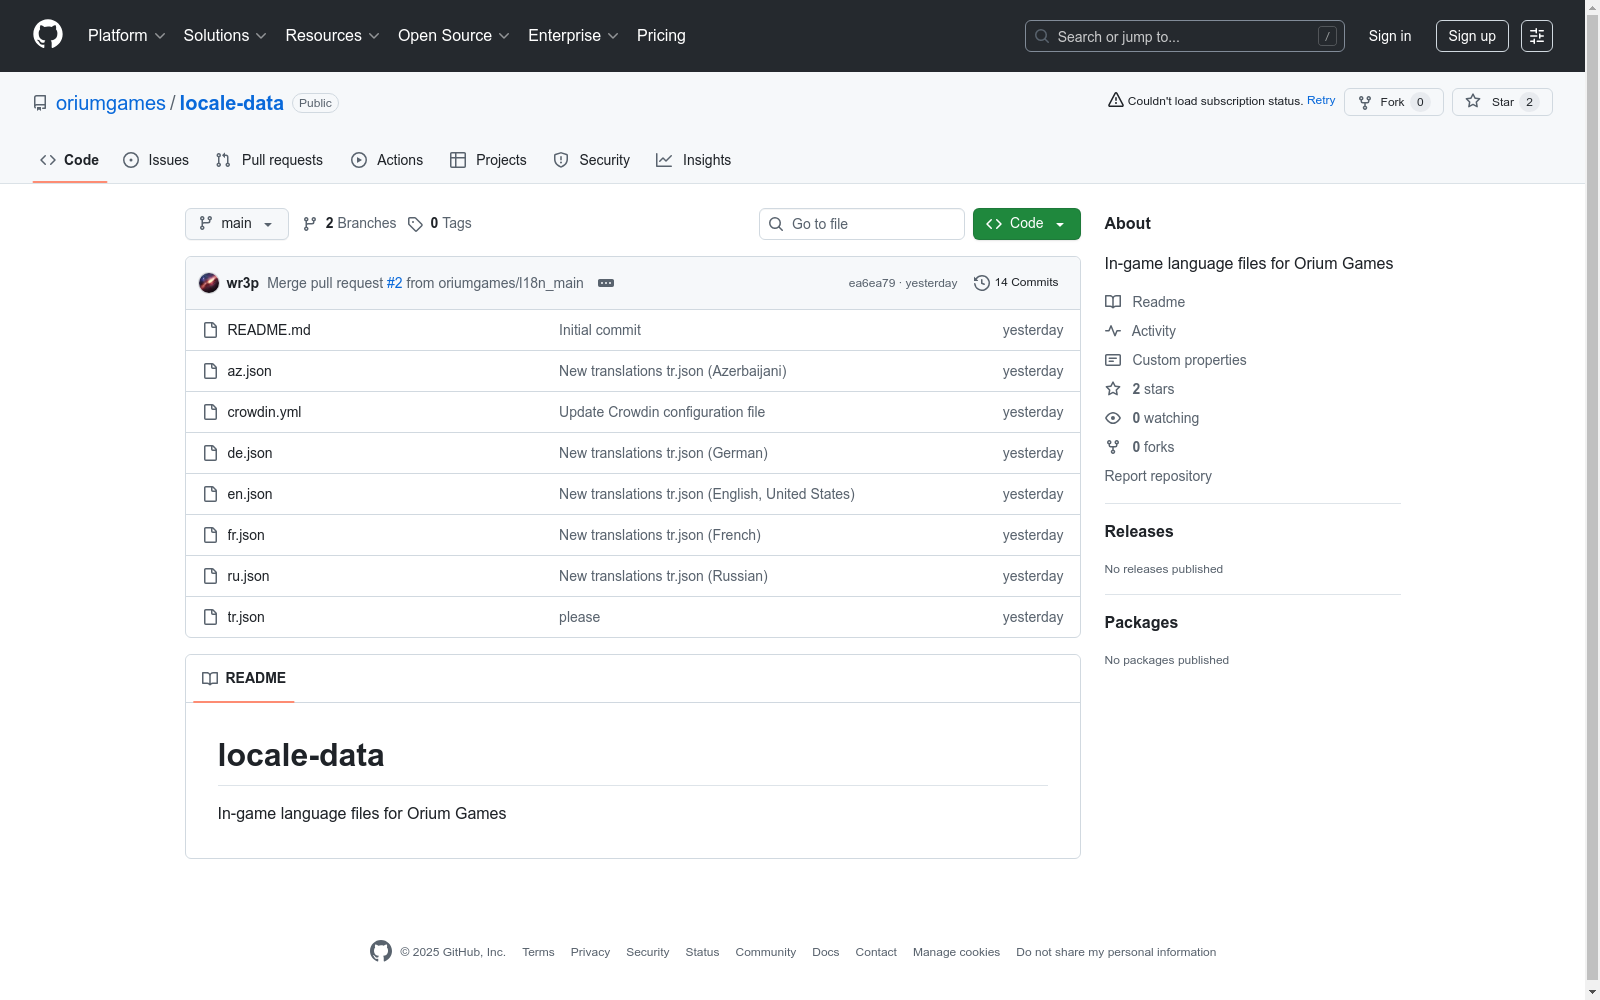Expand the Resources menu
Screen dimensions: 1600x1000
click(x=333, y=35)
